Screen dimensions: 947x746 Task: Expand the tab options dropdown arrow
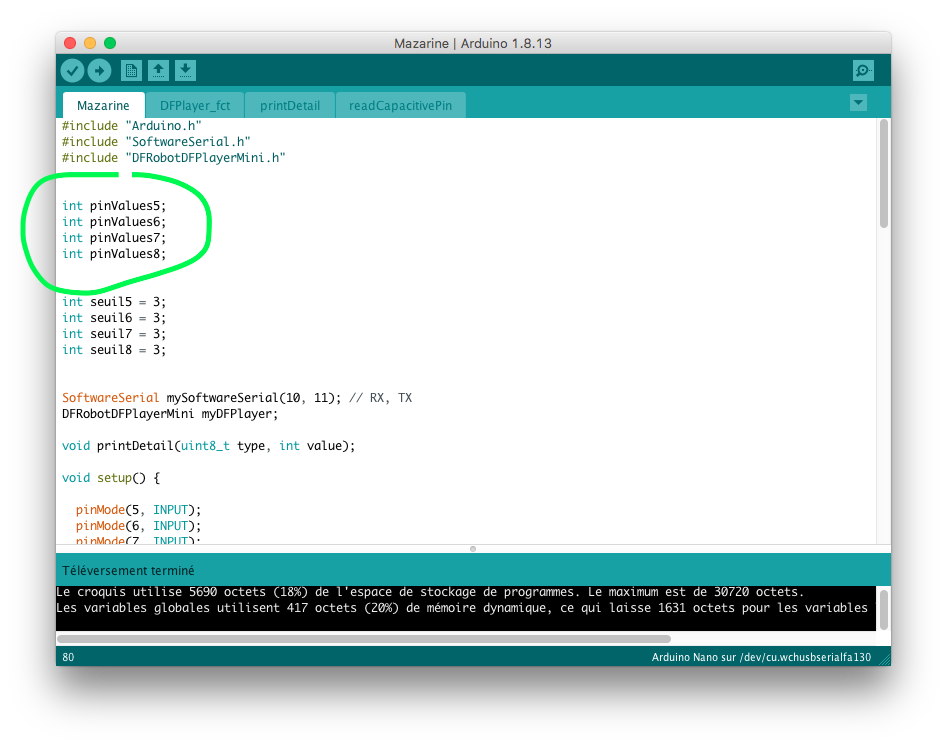858,103
